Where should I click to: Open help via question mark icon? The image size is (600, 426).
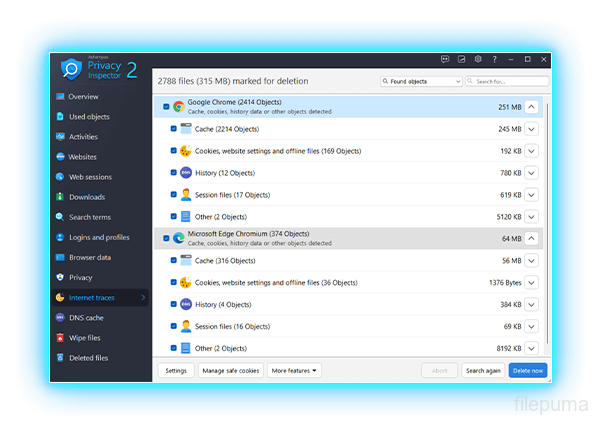[x=494, y=59]
